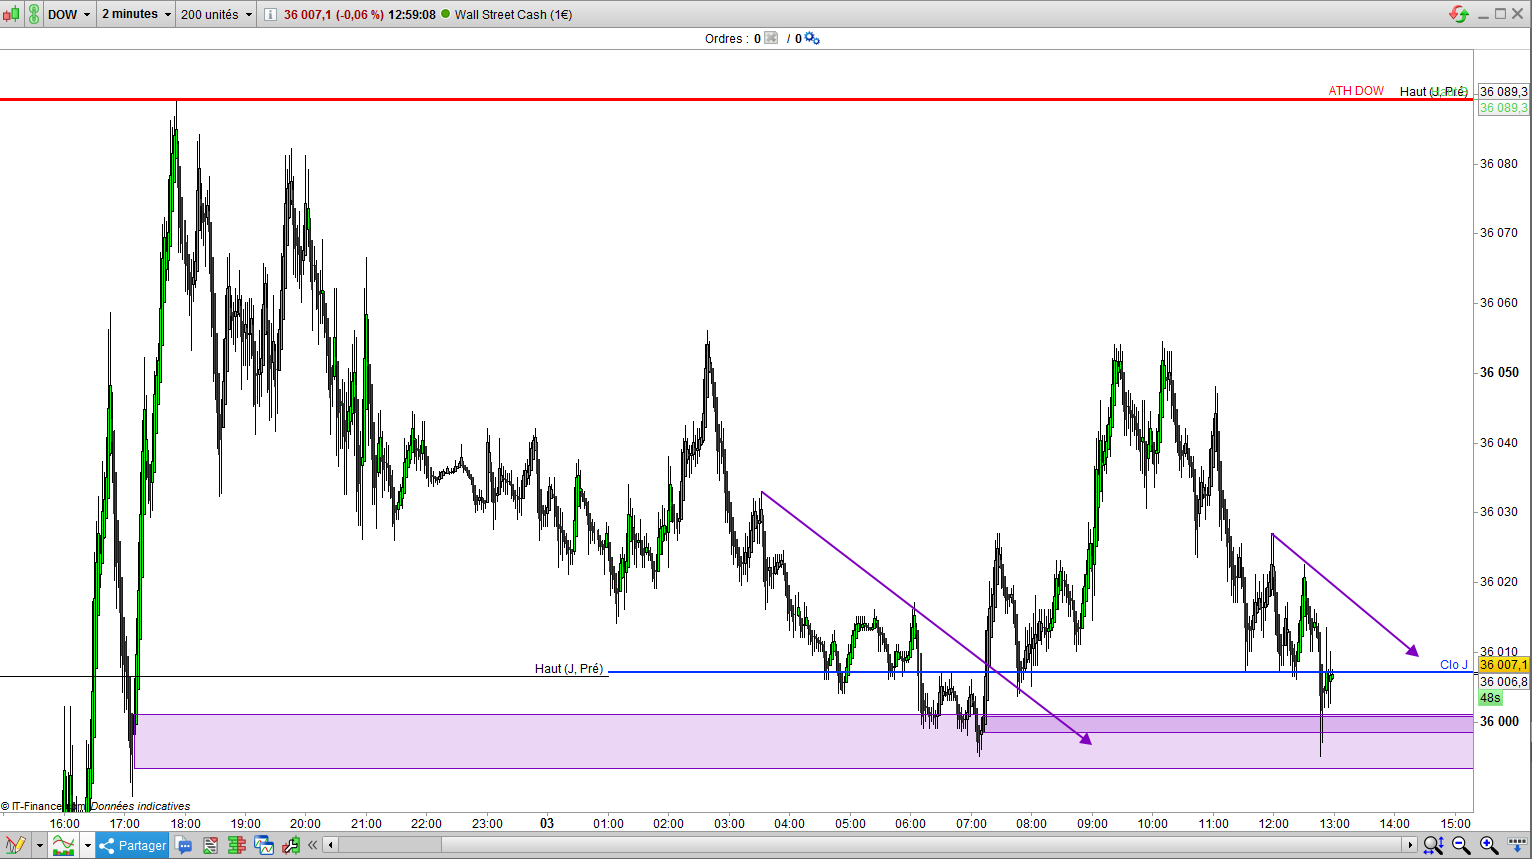This screenshot has width=1532, height=859.
Task: Click the horizontal time scrollbar track
Action: point(870,845)
